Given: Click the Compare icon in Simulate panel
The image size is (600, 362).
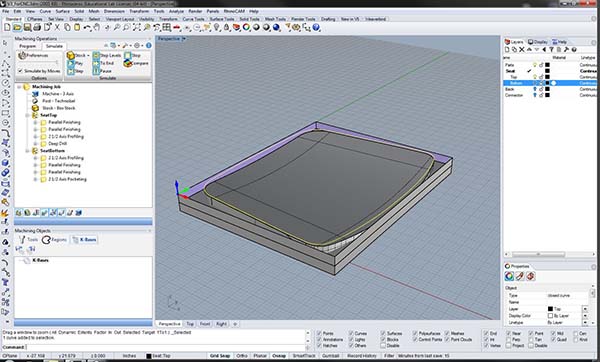Looking at the screenshot, I should pos(128,64).
